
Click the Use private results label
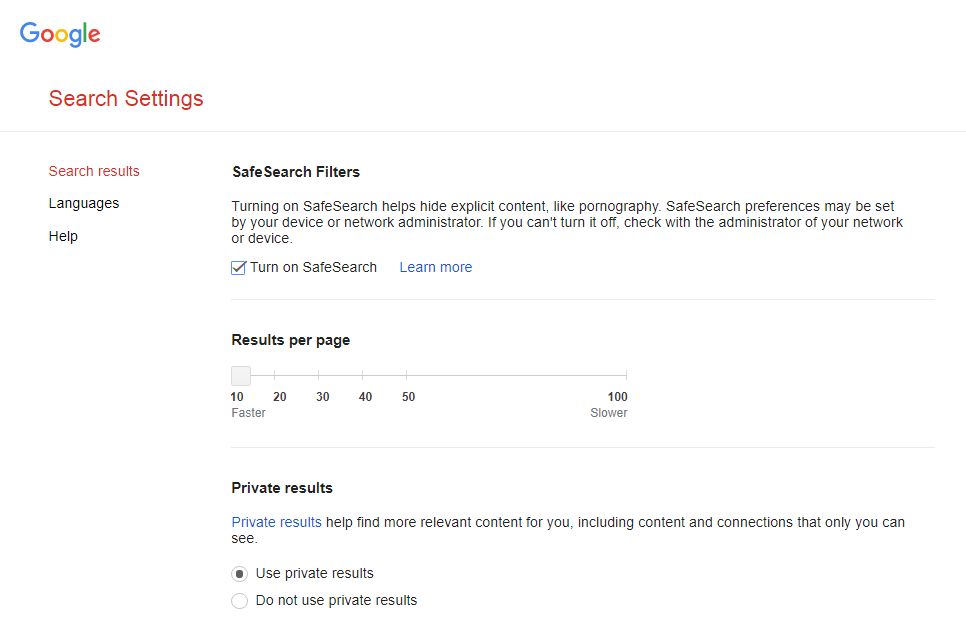coord(314,573)
